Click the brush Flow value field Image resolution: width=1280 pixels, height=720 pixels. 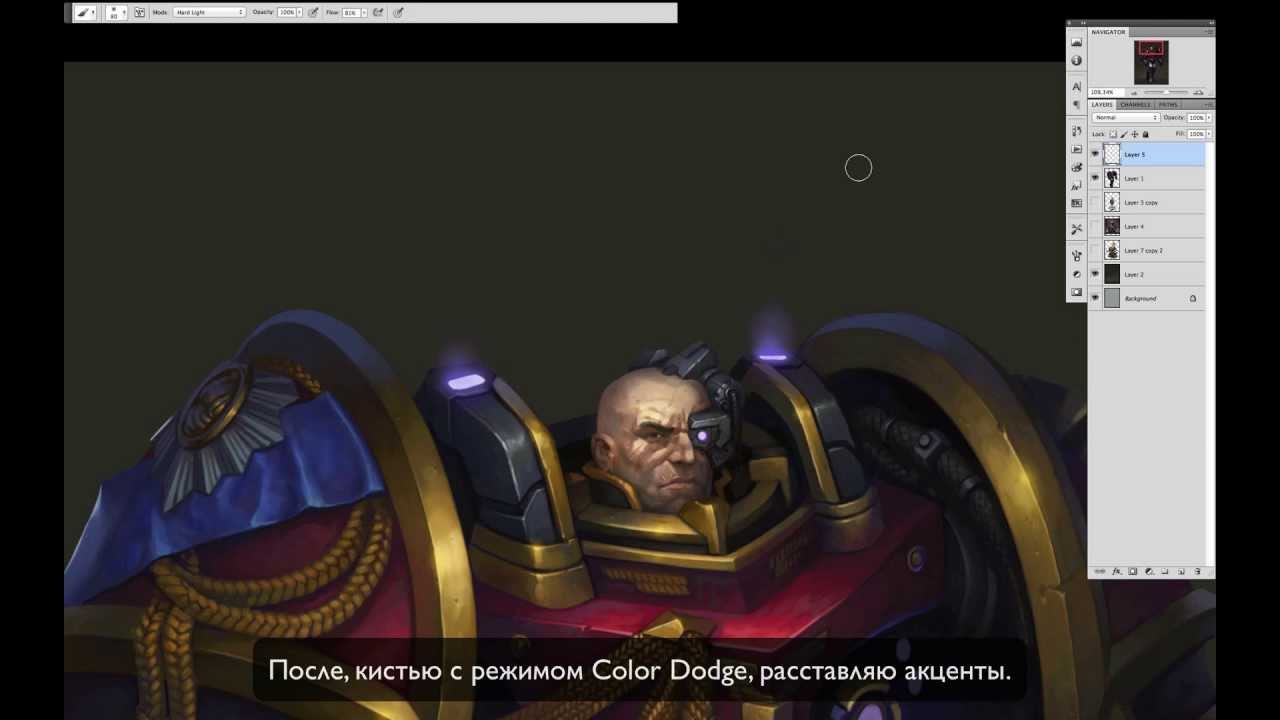[x=350, y=12]
